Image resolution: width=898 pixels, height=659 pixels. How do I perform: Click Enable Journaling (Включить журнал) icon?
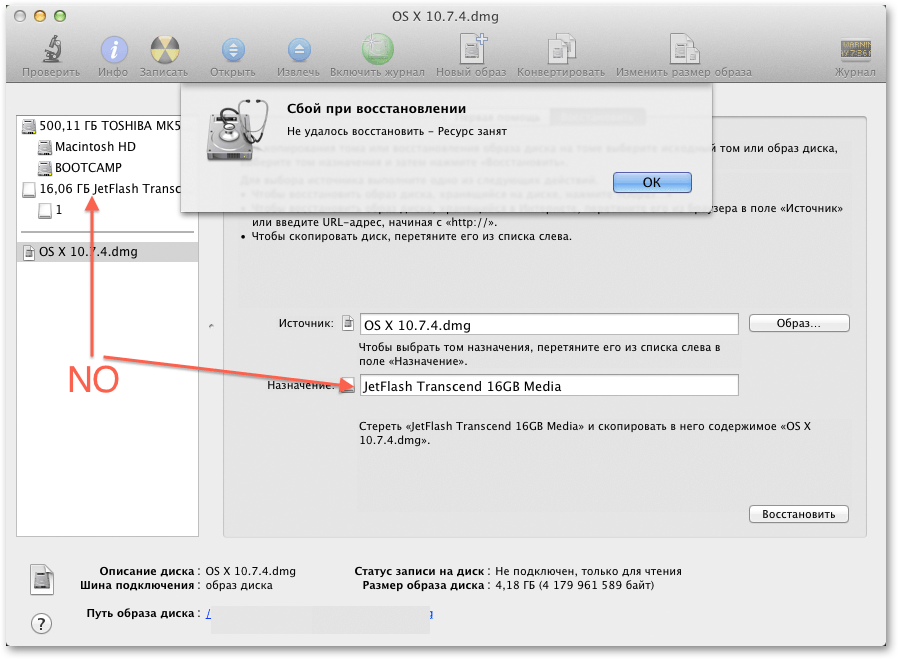[378, 49]
